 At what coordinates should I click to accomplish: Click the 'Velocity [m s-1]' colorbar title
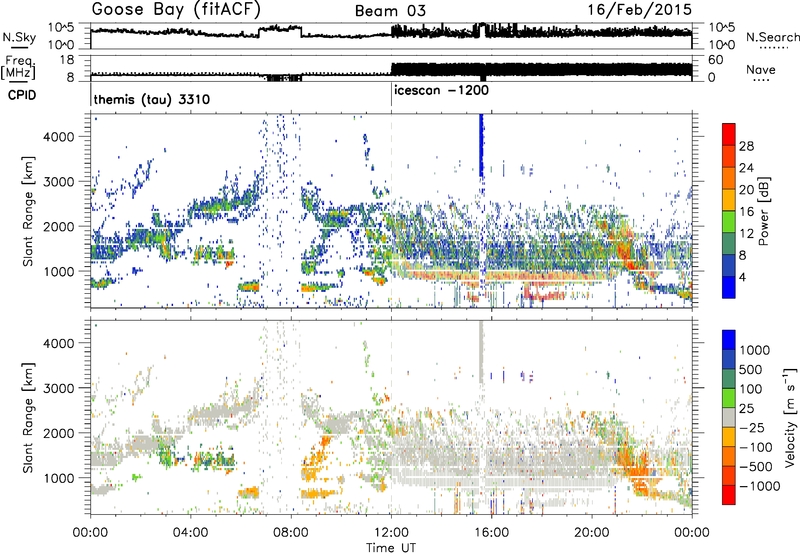pyautogui.click(x=790, y=417)
